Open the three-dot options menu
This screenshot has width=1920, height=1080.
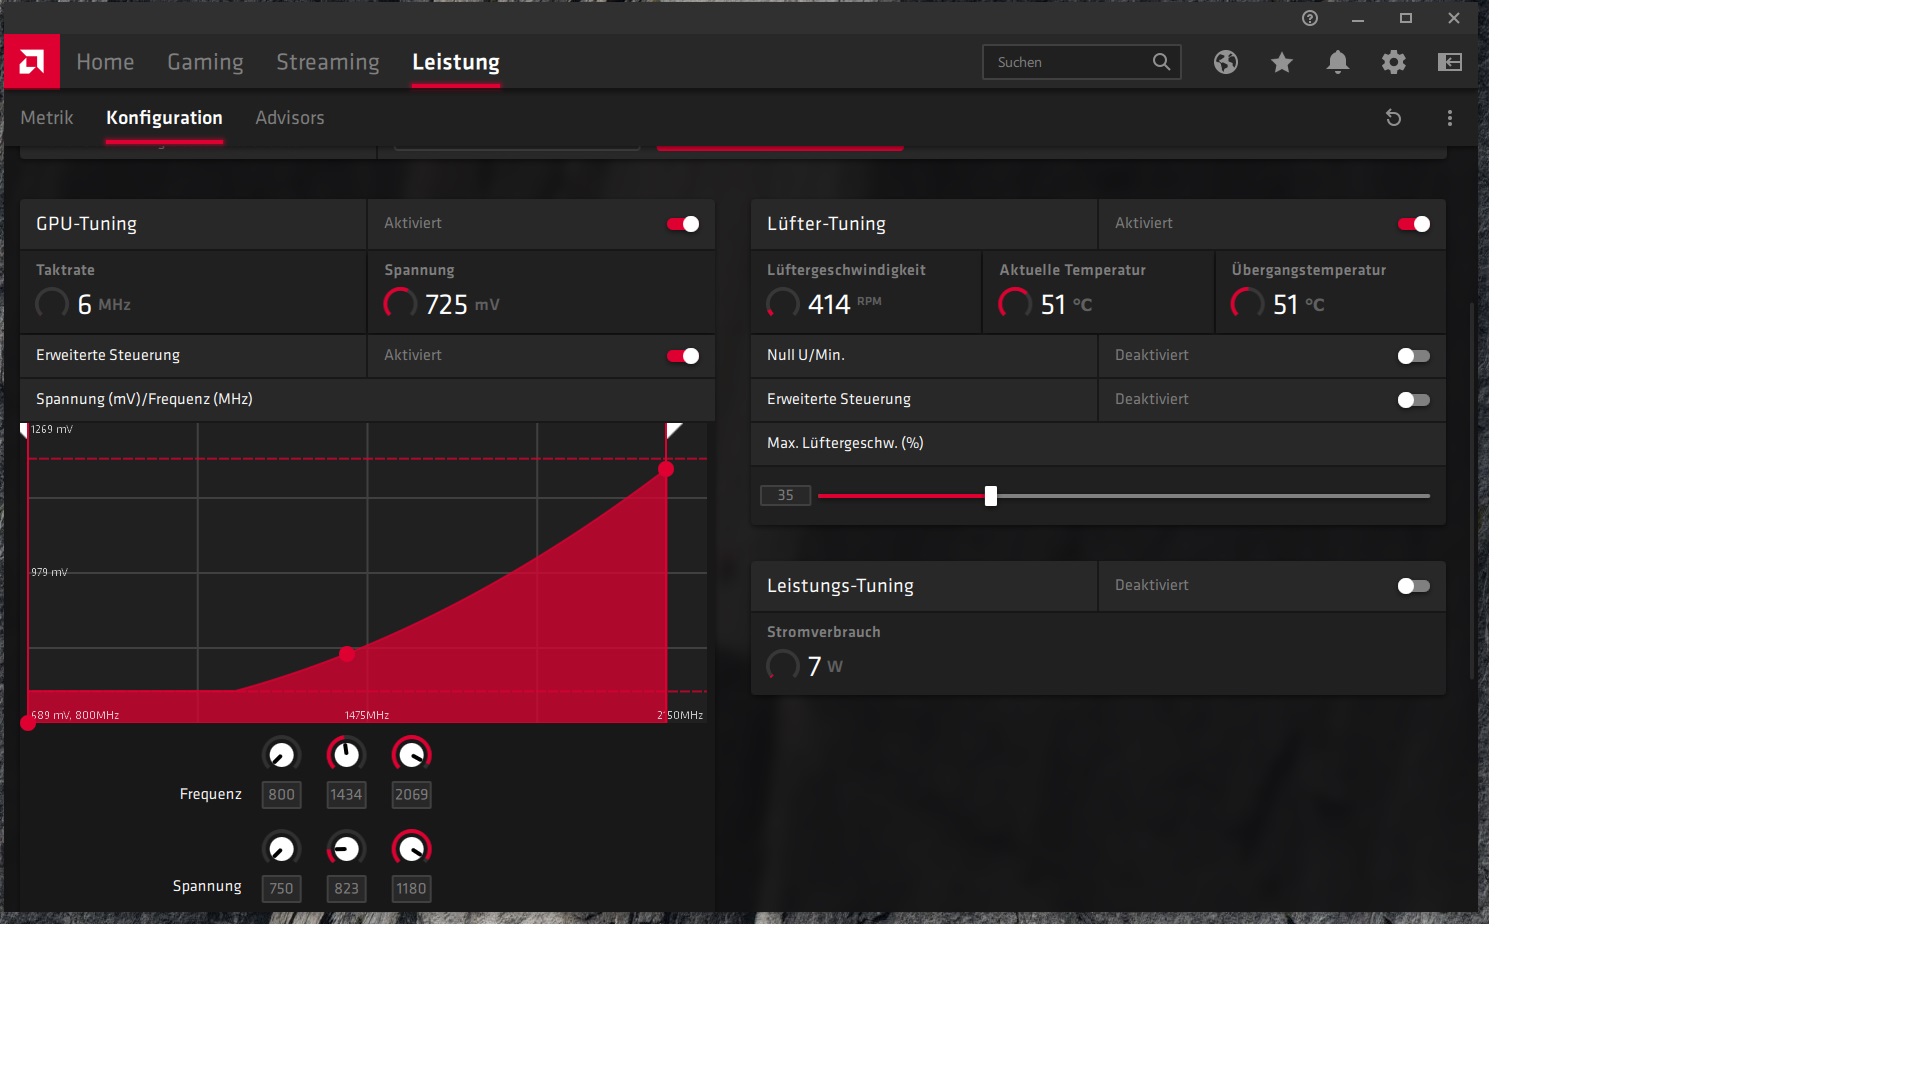point(1450,118)
